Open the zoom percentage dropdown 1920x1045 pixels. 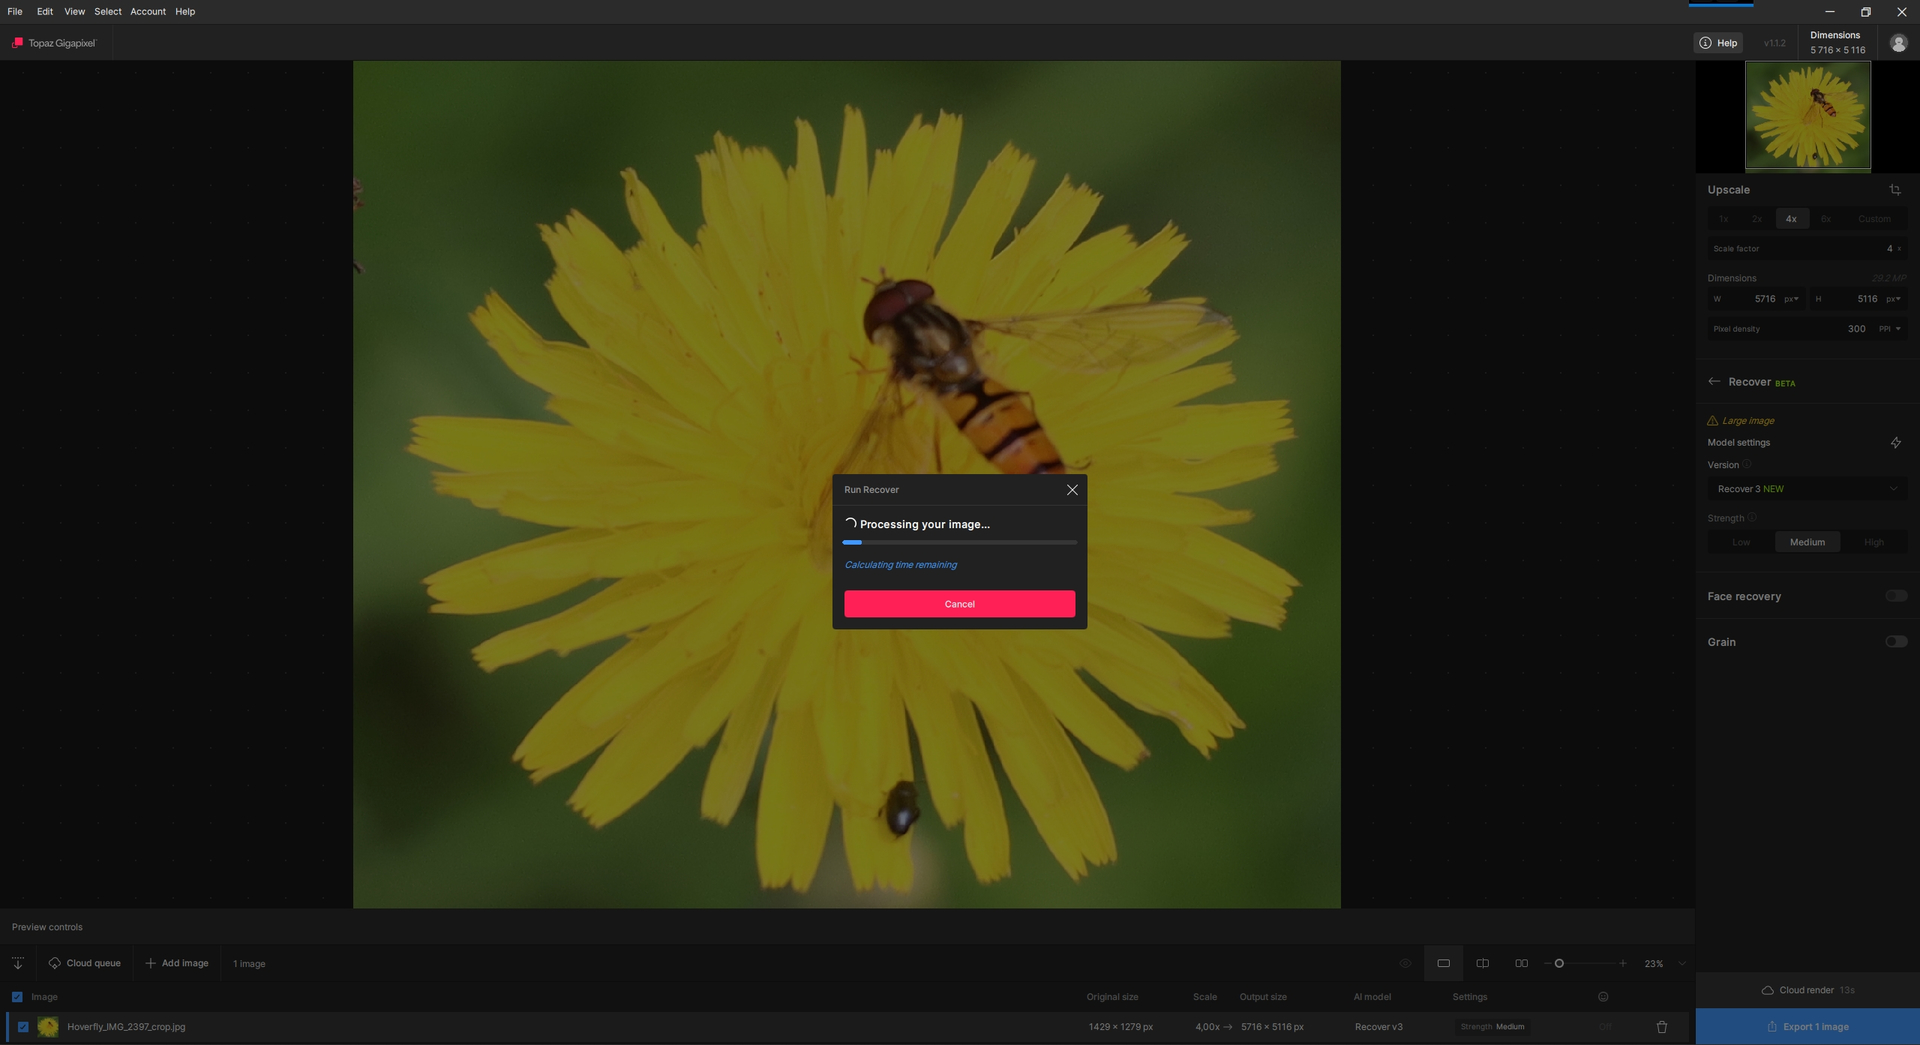1682,964
